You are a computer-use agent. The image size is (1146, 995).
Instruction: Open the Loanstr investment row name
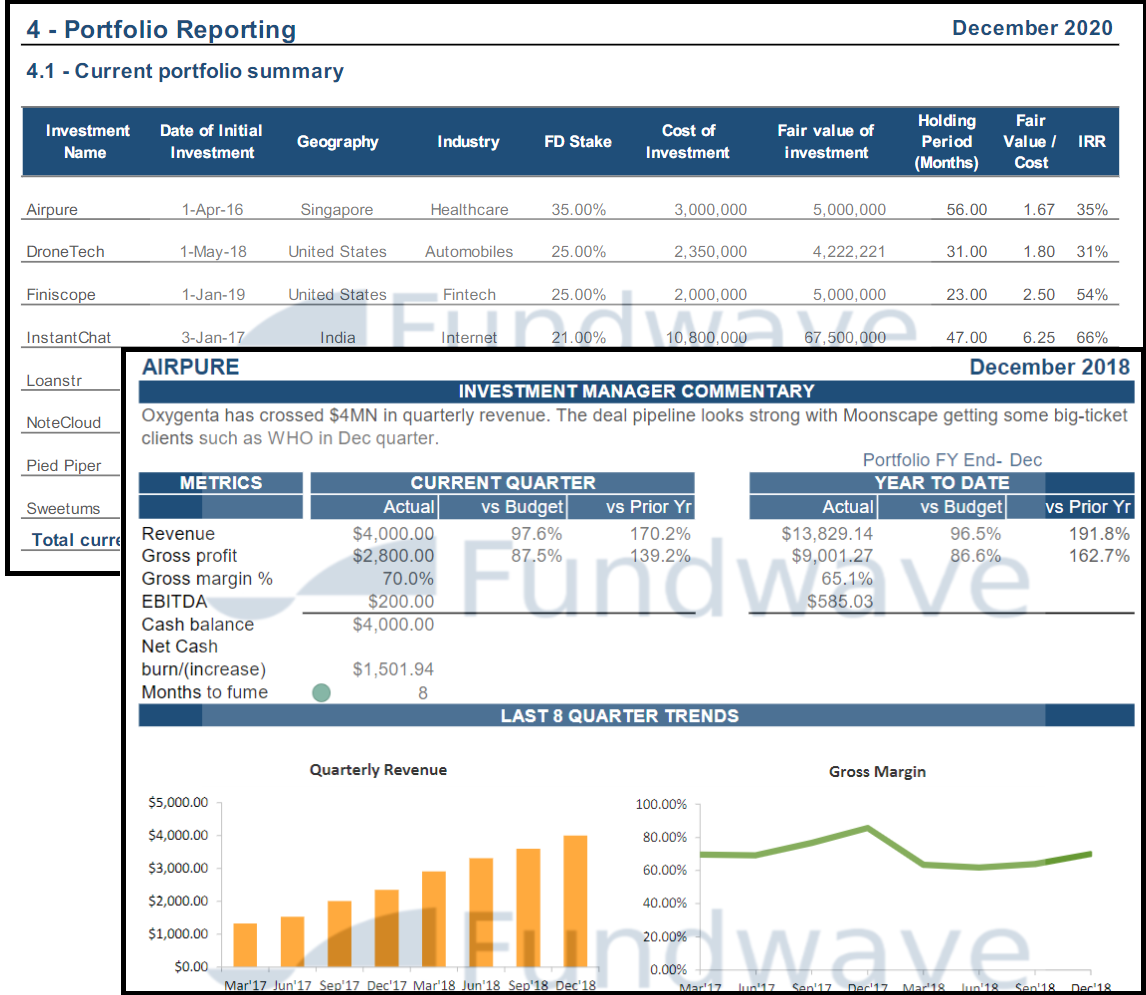[54, 381]
